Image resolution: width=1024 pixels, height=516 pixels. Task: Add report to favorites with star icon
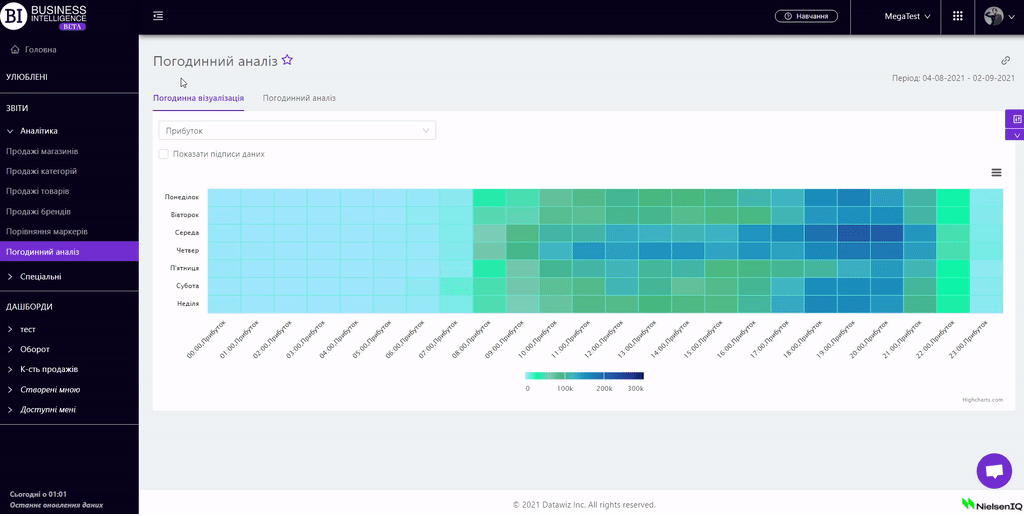click(x=287, y=61)
